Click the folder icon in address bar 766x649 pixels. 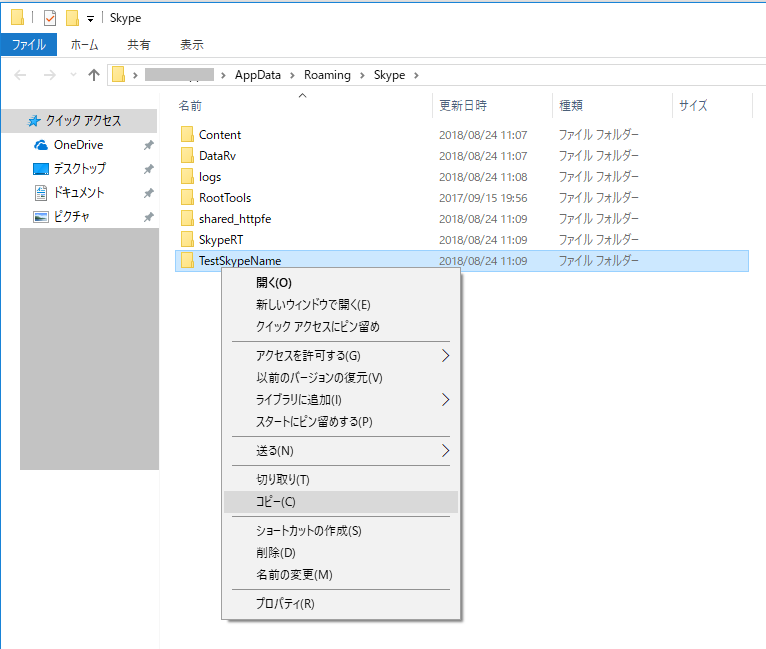coord(118,75)
